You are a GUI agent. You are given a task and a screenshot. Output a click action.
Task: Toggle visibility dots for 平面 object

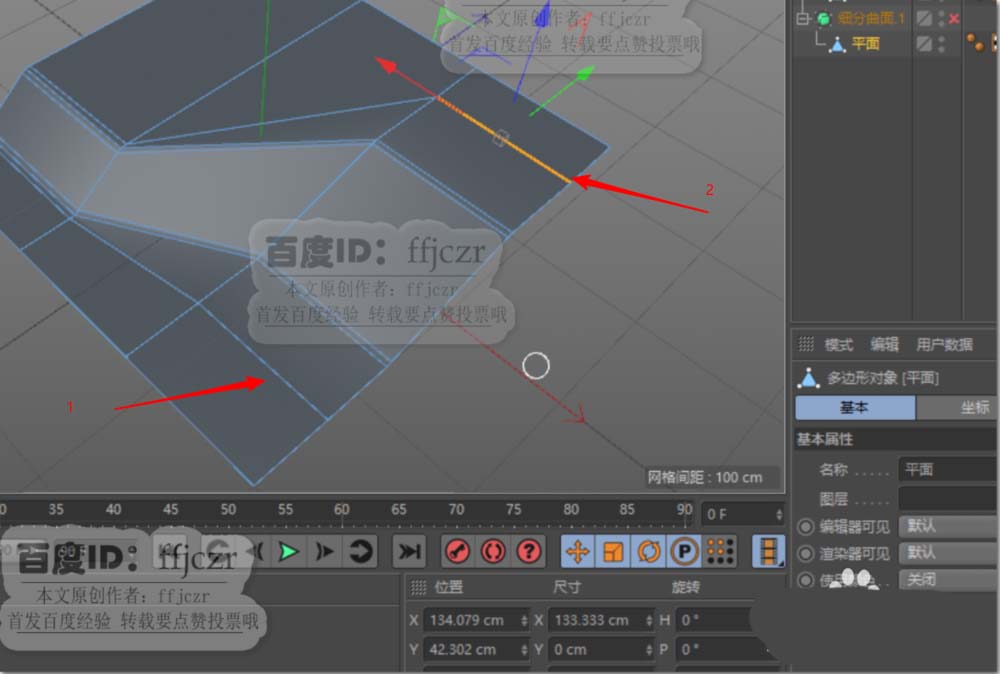941,44
